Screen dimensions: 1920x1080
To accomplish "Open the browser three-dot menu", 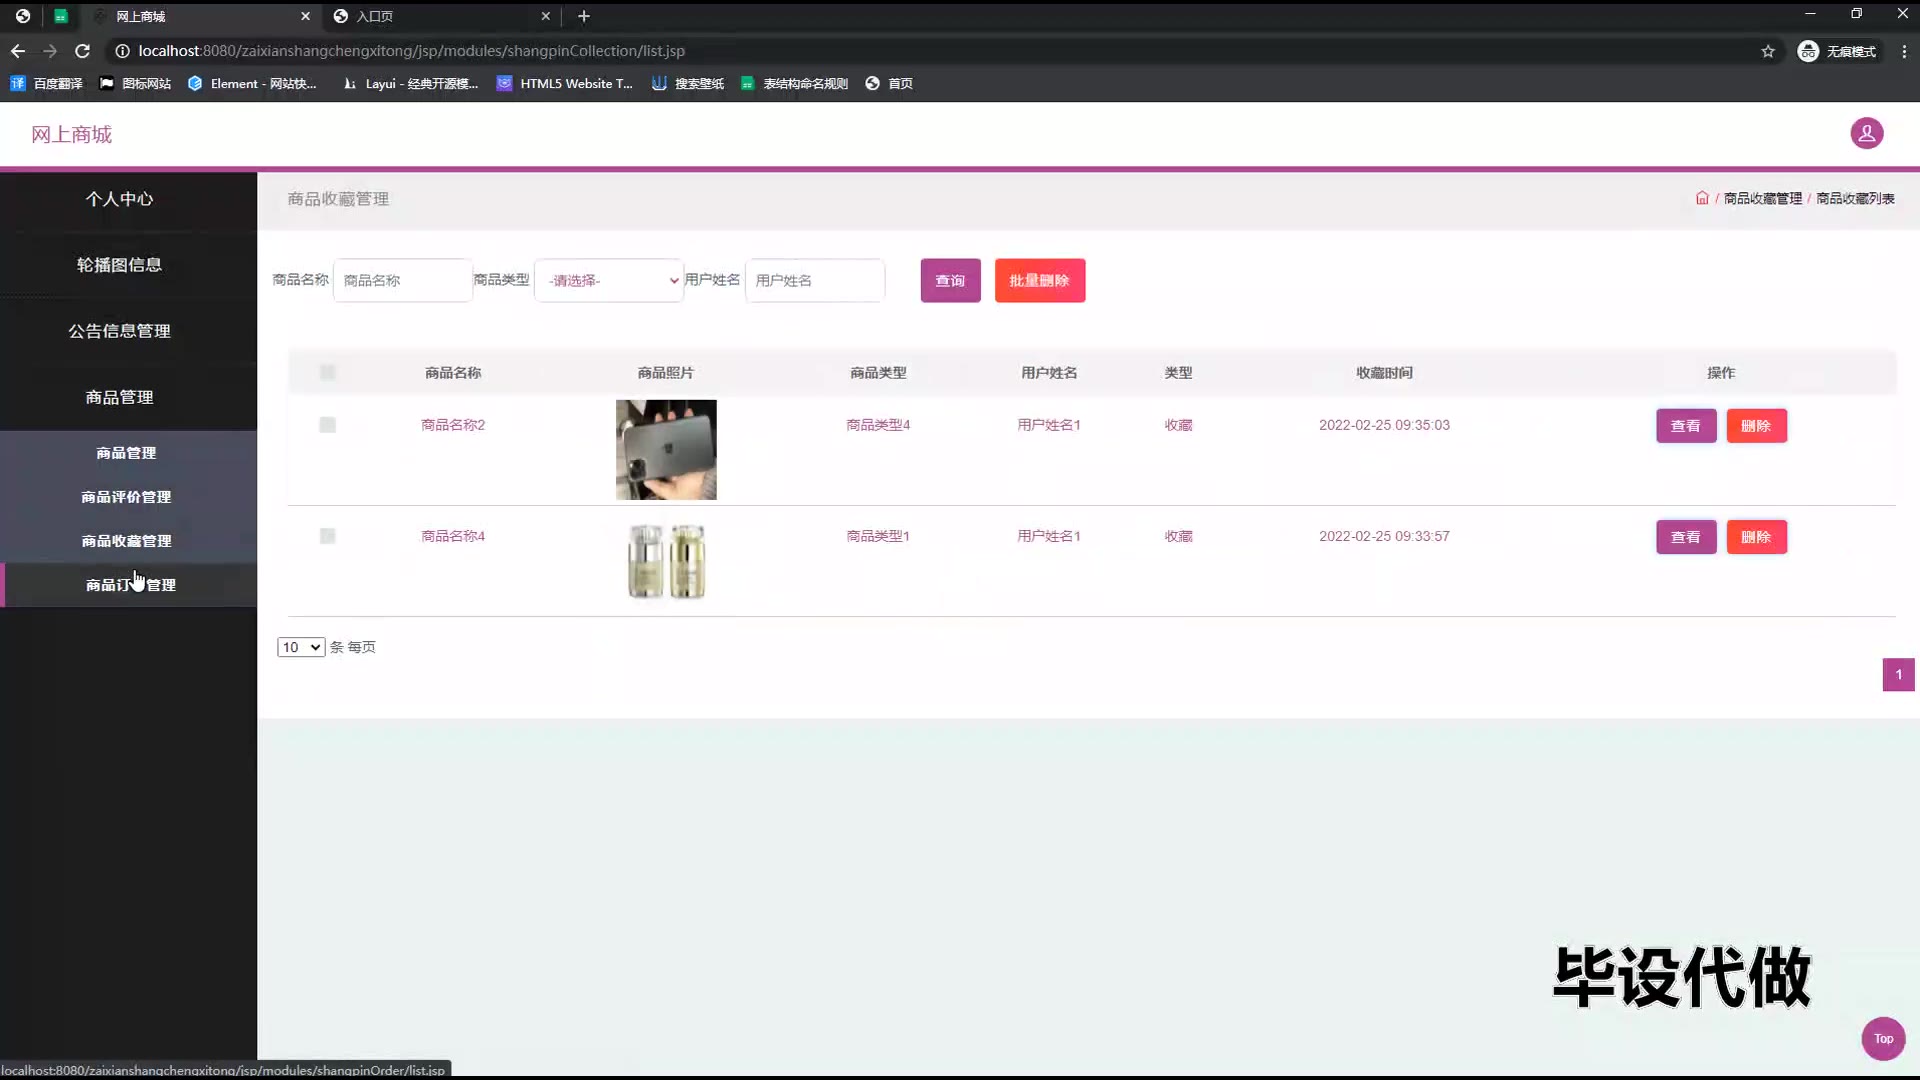I will 1904,51.
